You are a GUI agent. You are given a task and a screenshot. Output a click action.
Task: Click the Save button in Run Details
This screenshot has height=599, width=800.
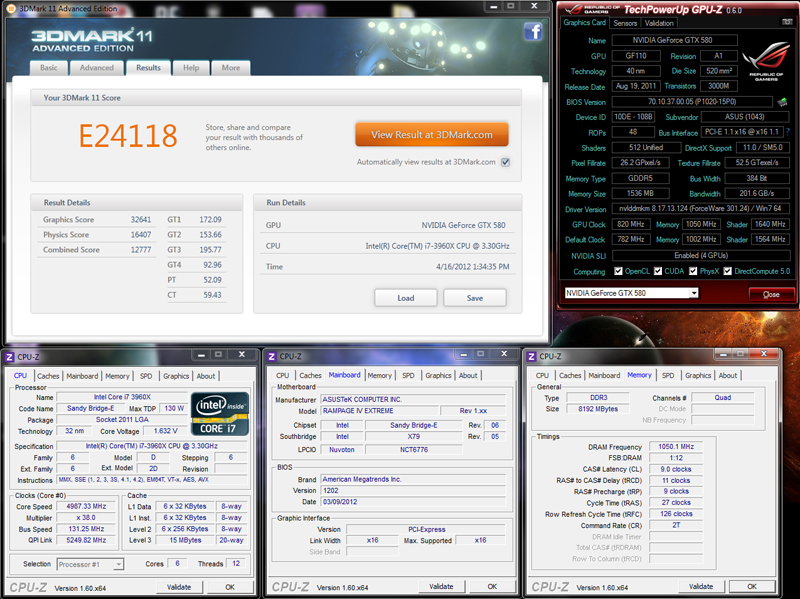click(x=474, y=298)
